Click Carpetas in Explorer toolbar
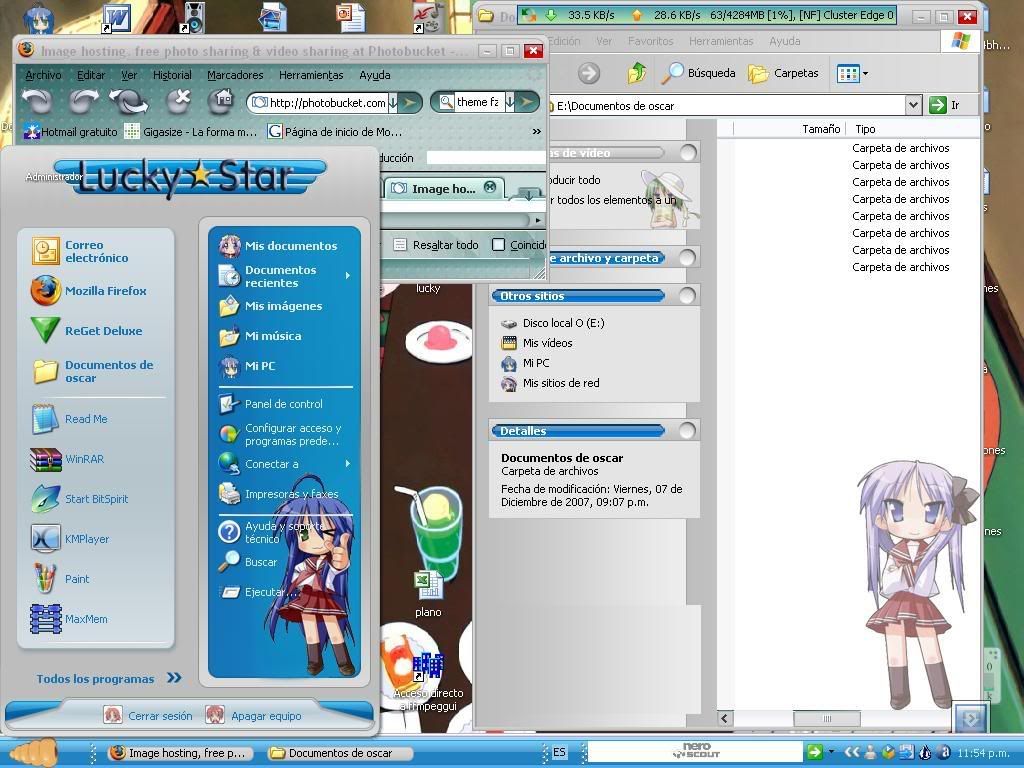The width and height of the screenshot is (1024, 768). [x=784, y=73]
